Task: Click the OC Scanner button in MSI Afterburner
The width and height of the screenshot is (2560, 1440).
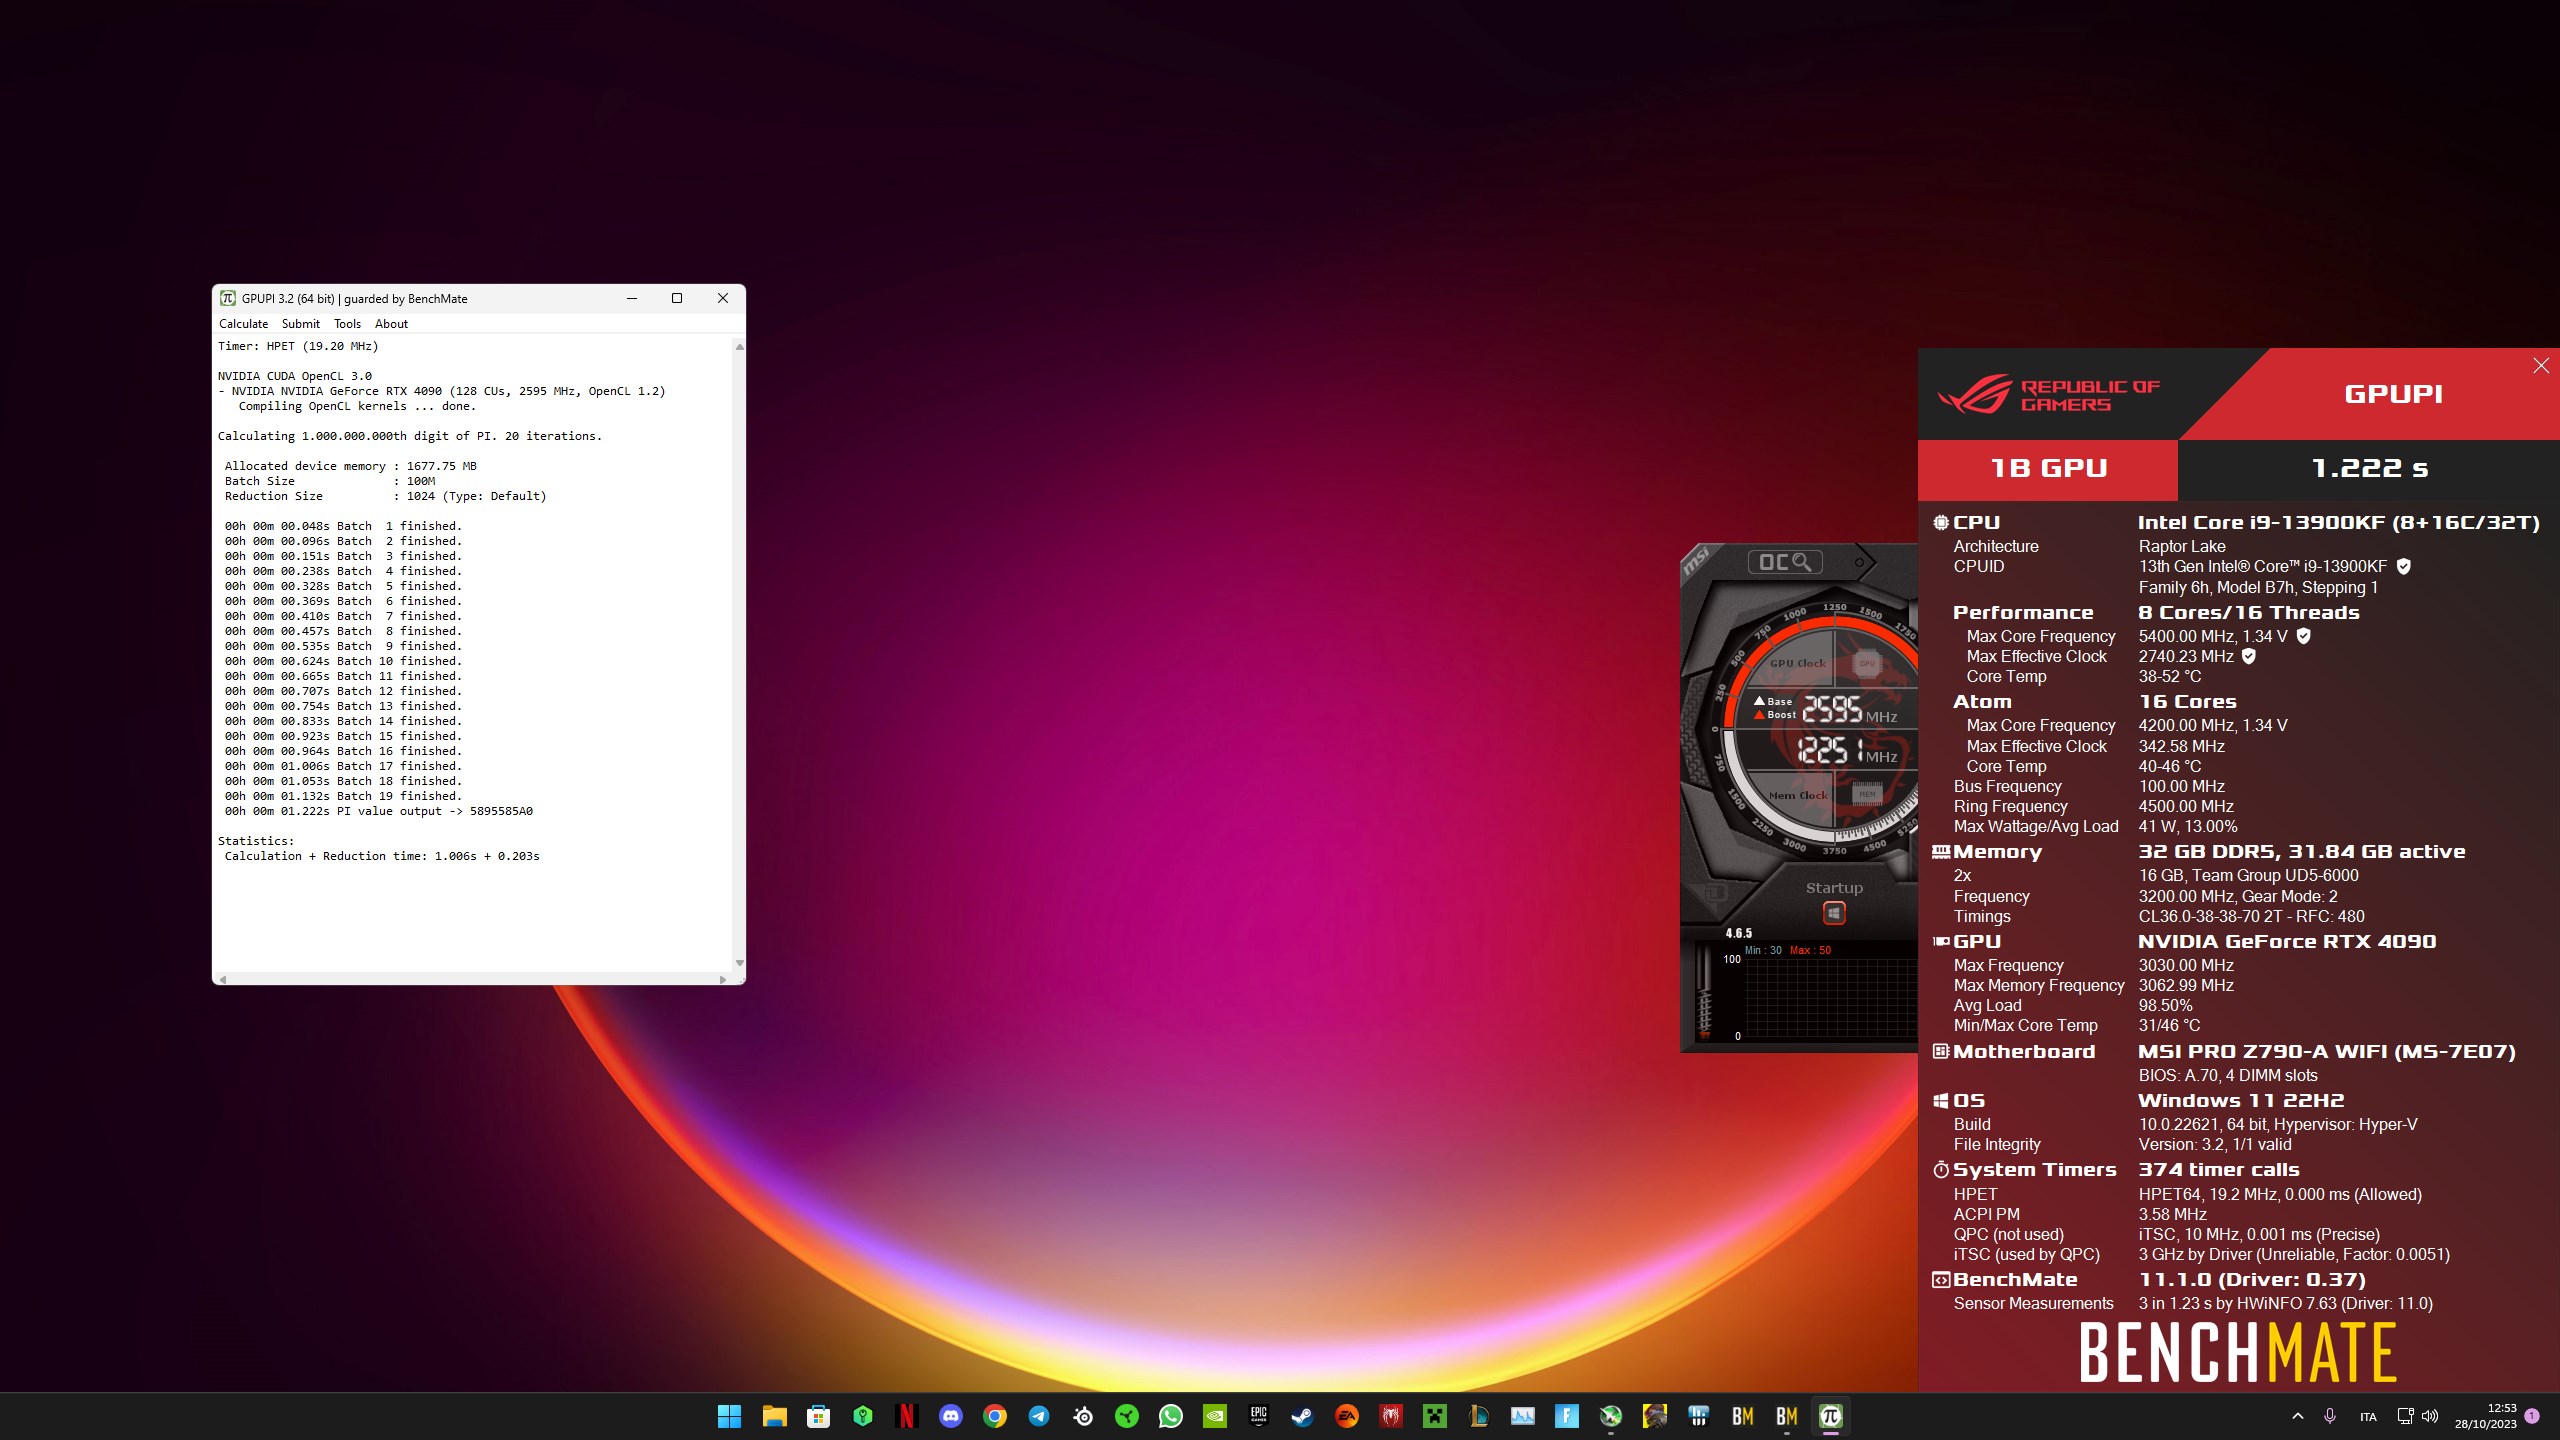Action: tap(1785, 562)
